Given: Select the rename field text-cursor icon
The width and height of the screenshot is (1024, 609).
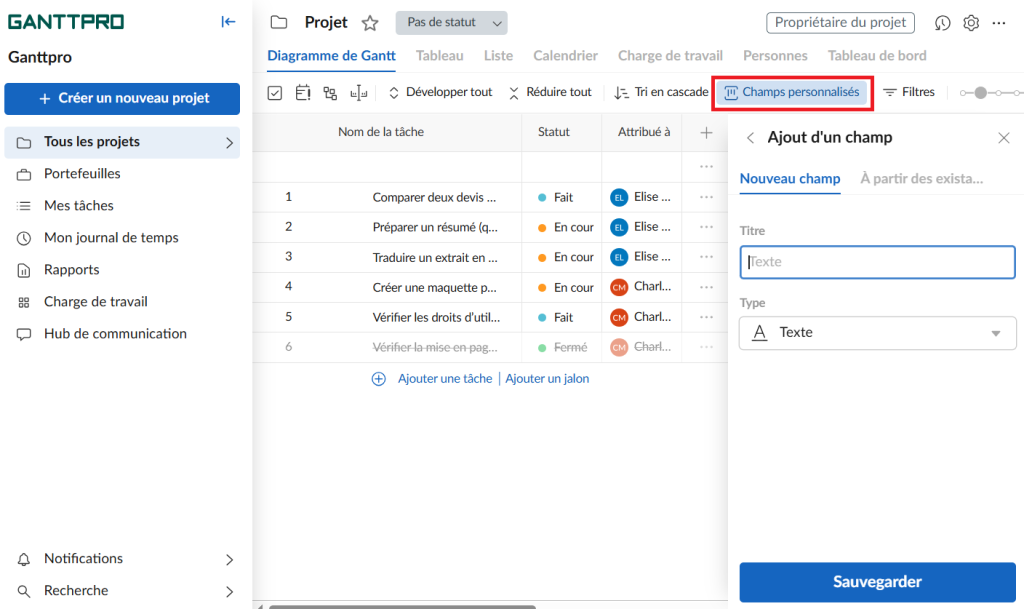Looking at the screenshot, I should point(358,91).
